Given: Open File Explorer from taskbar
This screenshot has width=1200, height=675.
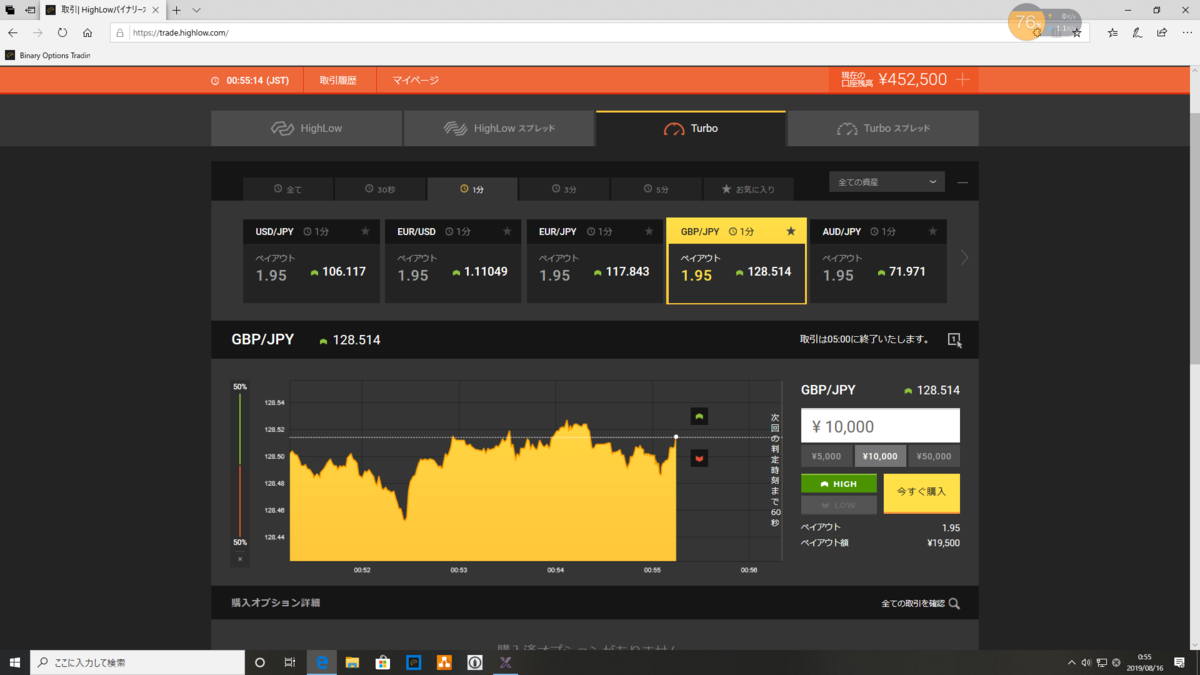Looking at the screenshot, I should coord(352,662).
